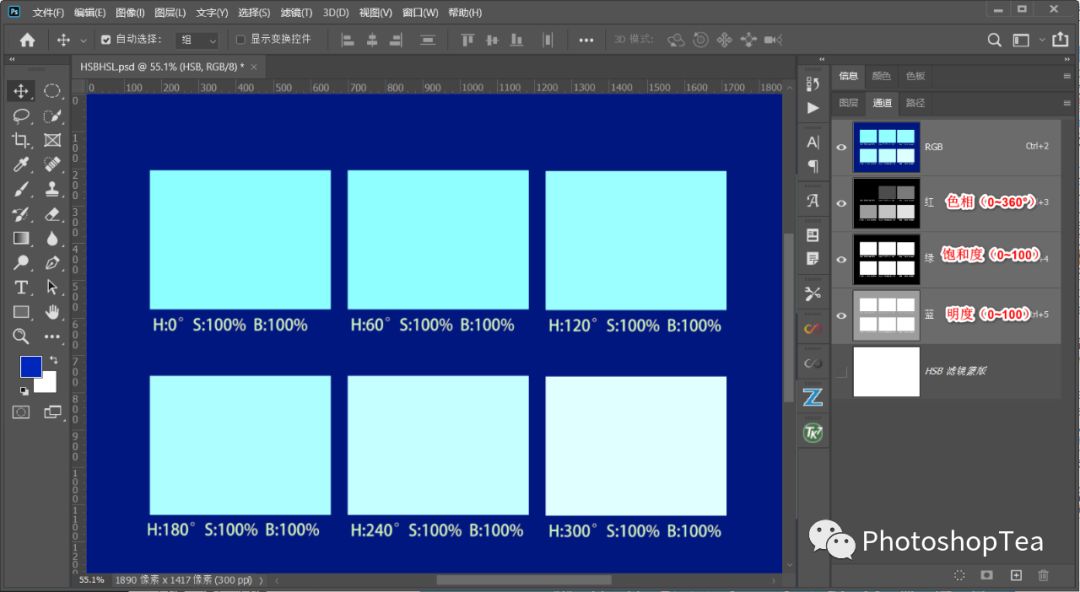Screen dimensions: 1080x592
Task: Click the delete channel trash button
Action: 1044,575
